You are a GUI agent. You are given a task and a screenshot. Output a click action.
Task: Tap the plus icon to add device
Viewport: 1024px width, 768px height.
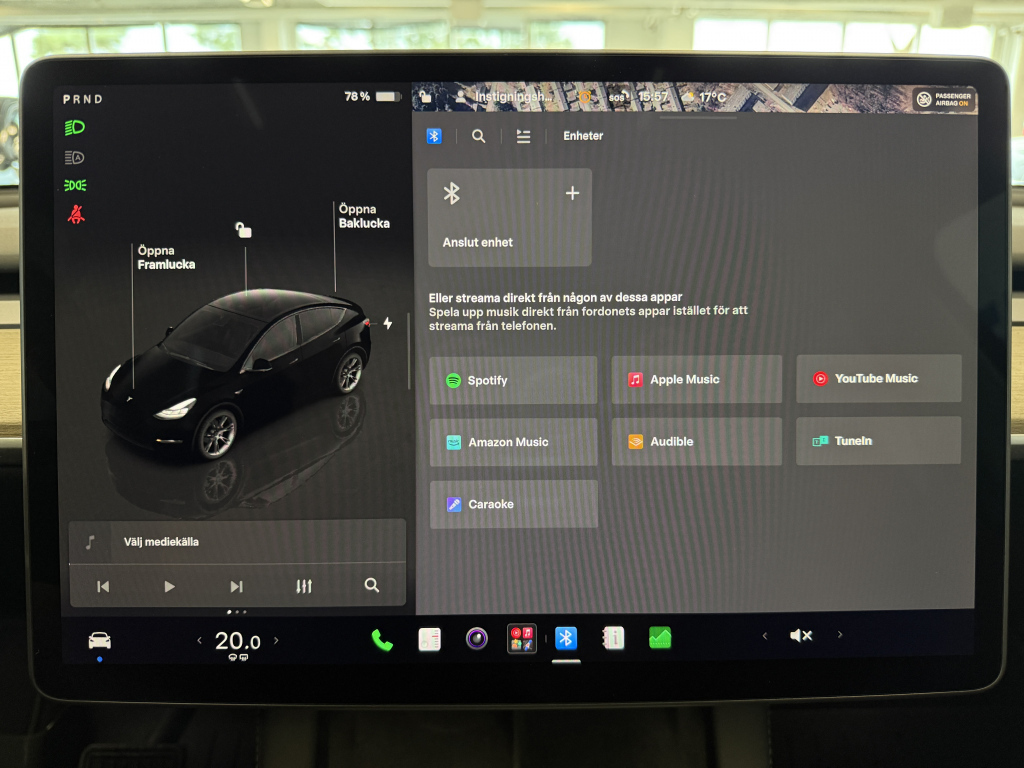572,193
